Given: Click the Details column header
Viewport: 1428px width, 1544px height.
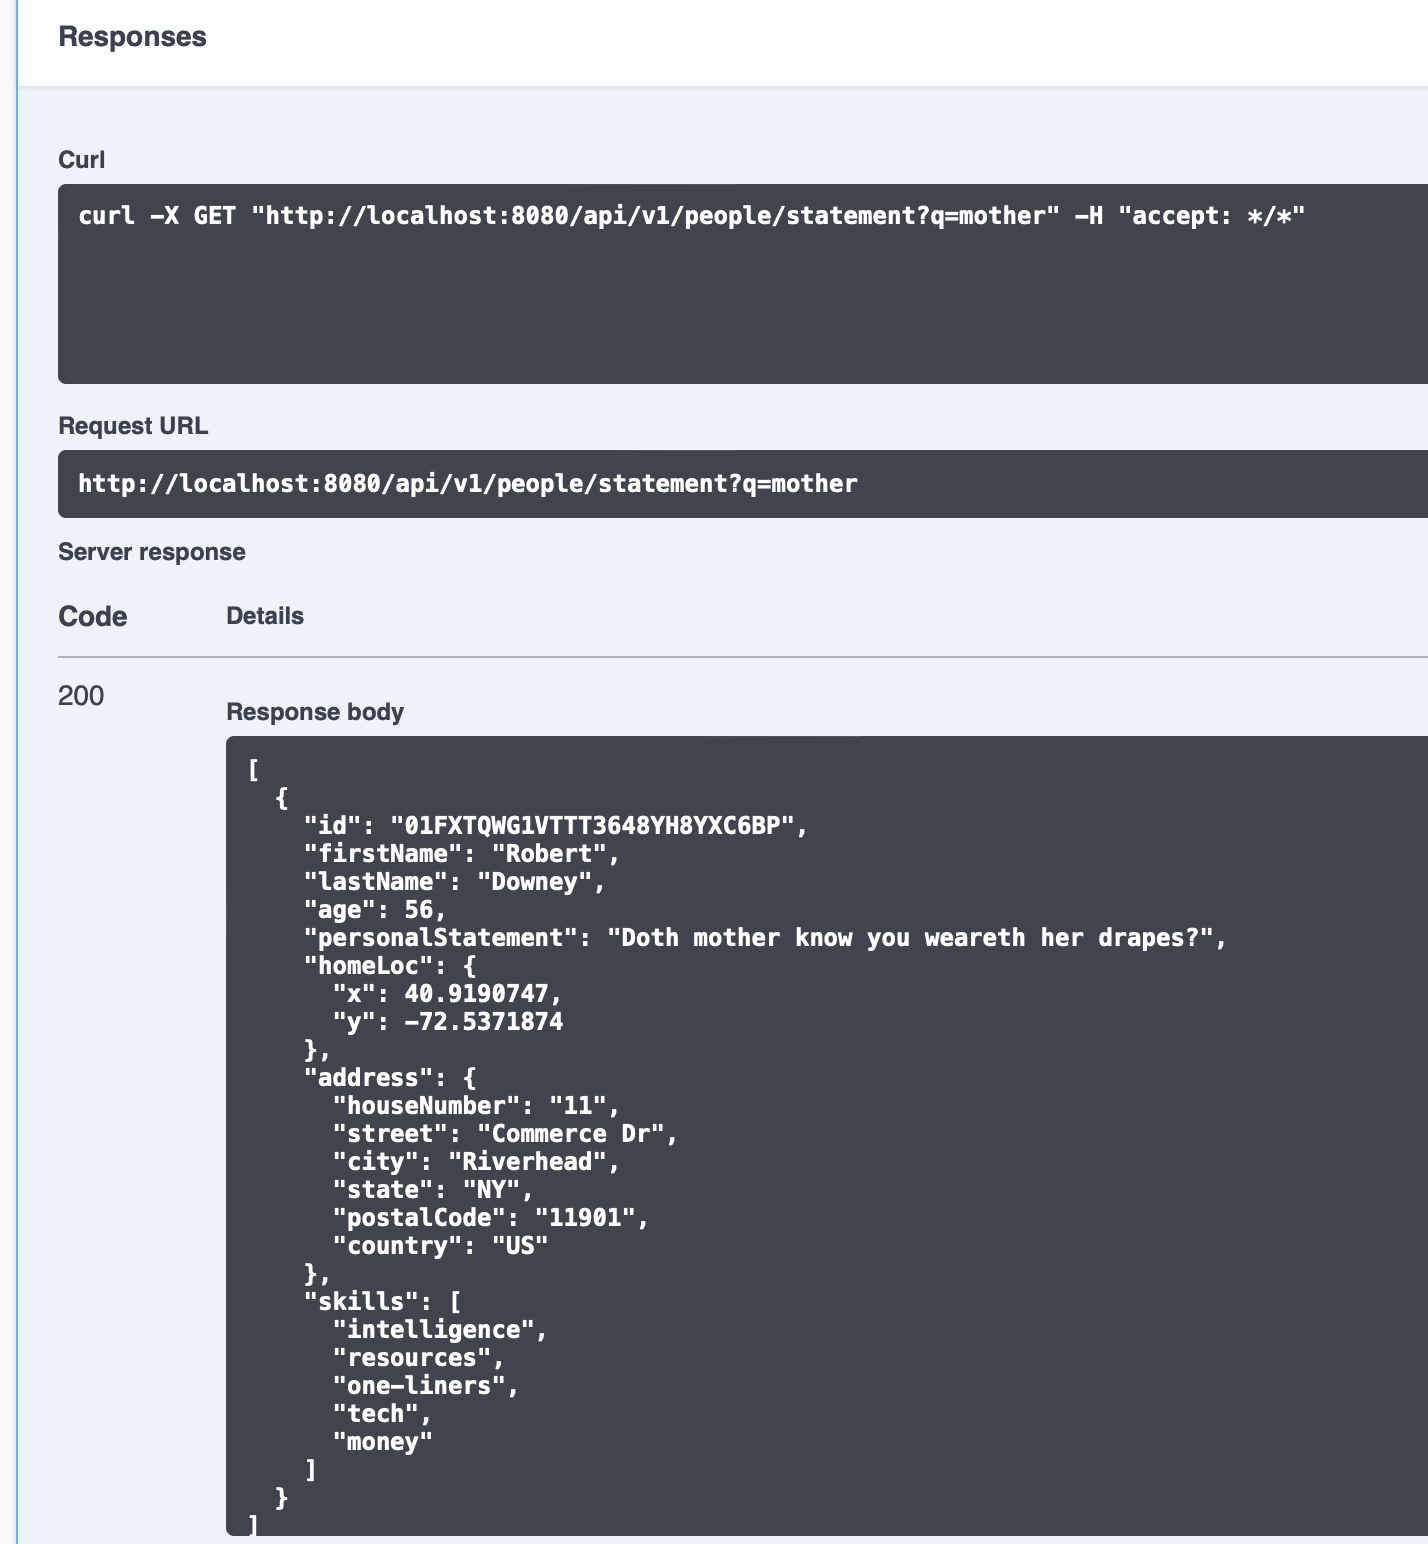Looking at the screenshot, I should pyautogui.click(x=265, y=616).
